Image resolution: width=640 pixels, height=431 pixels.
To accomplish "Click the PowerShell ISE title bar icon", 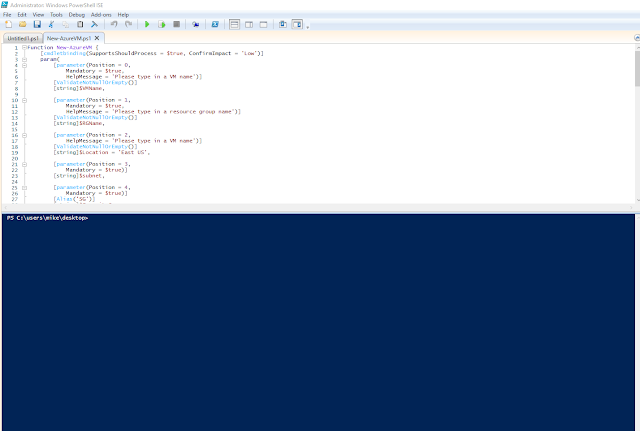I will [4, 4].
